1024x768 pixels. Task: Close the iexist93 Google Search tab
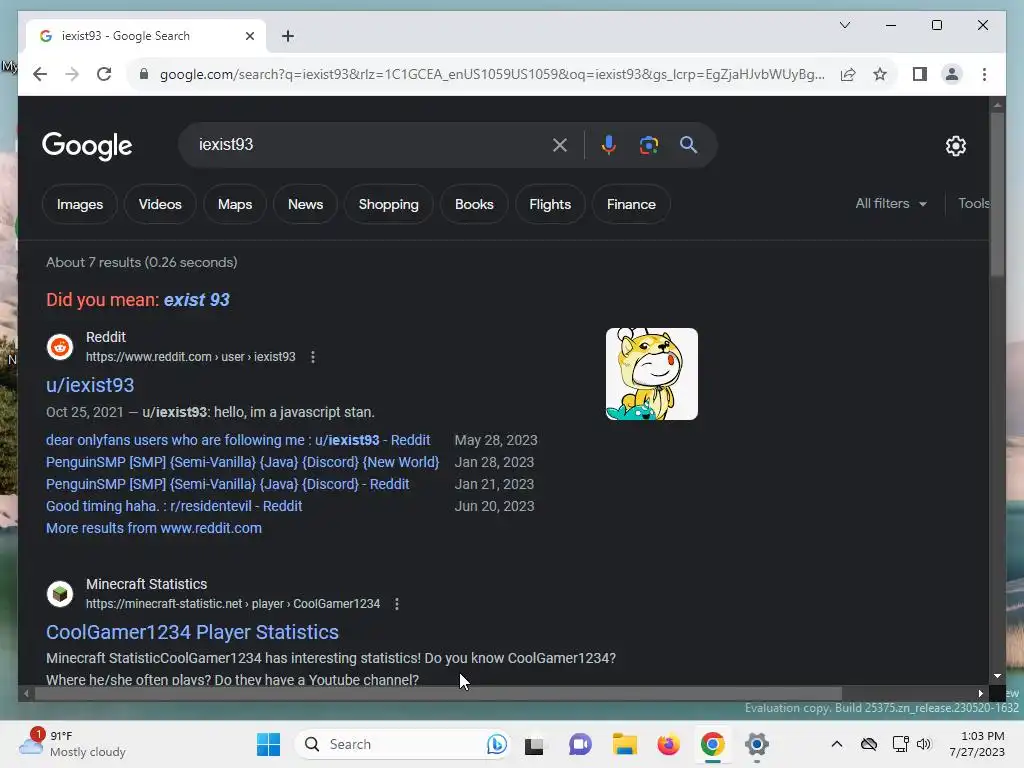(x=249, y=36)
